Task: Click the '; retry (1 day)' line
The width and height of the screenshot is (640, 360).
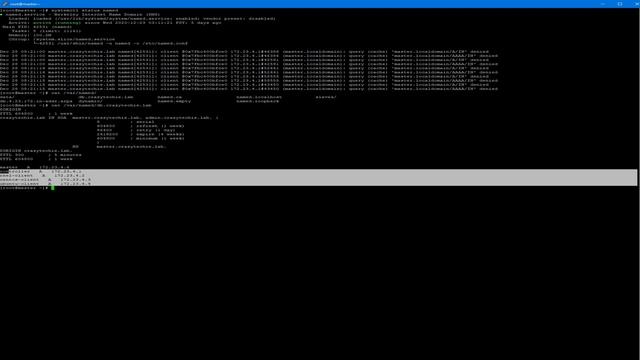Action: [136, 130]
